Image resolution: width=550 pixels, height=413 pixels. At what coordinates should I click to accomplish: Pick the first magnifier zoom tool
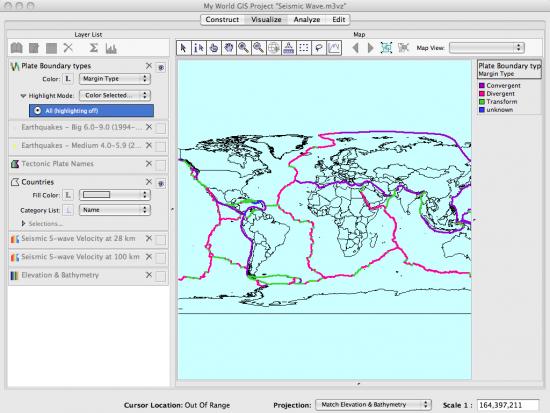coord(243,48)
